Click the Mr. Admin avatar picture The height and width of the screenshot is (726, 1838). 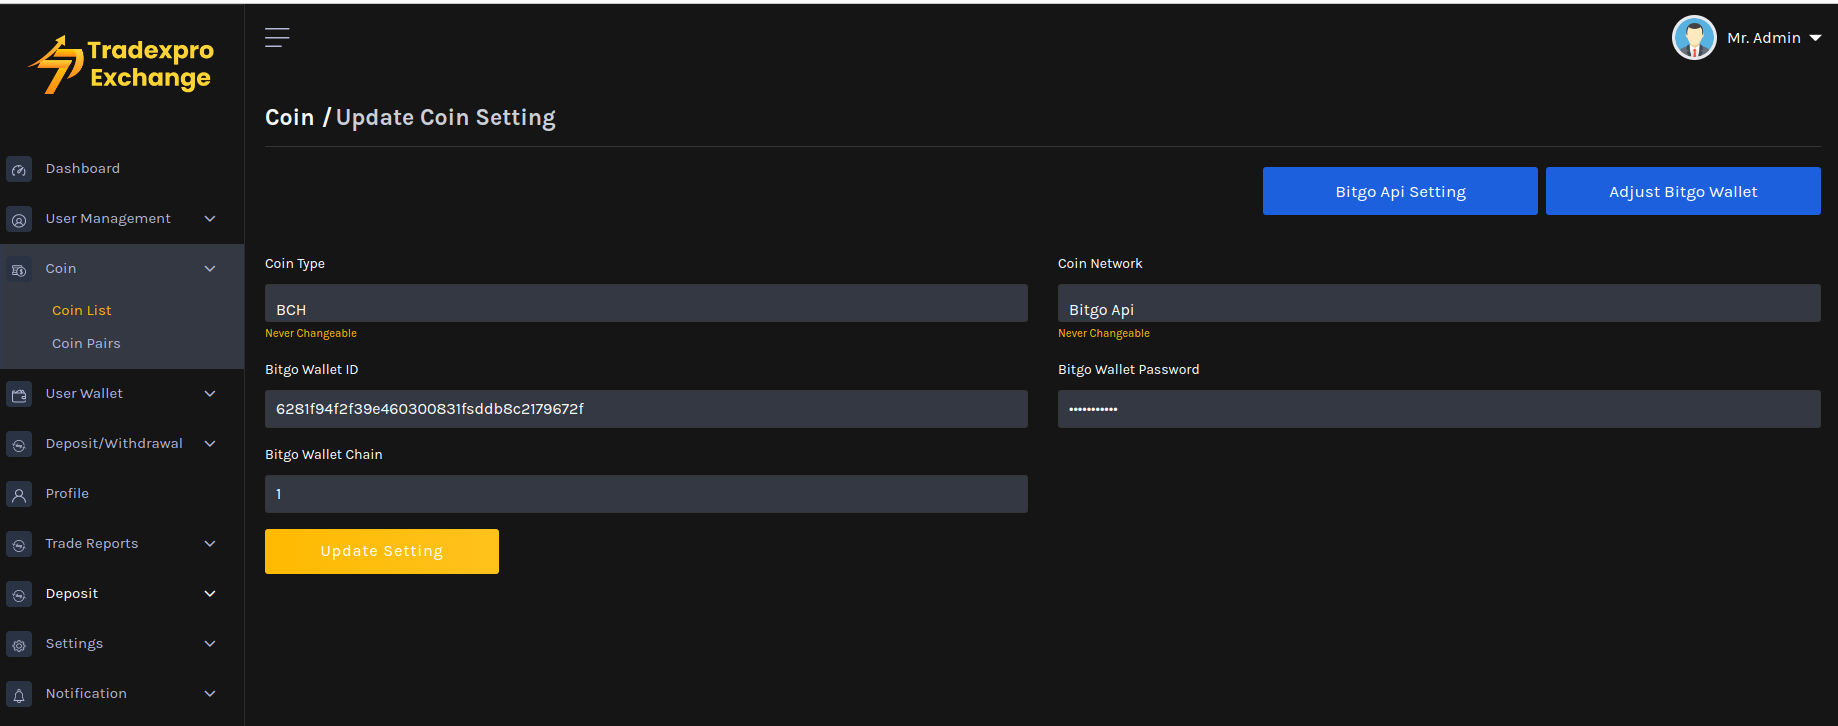point(1693,38)
